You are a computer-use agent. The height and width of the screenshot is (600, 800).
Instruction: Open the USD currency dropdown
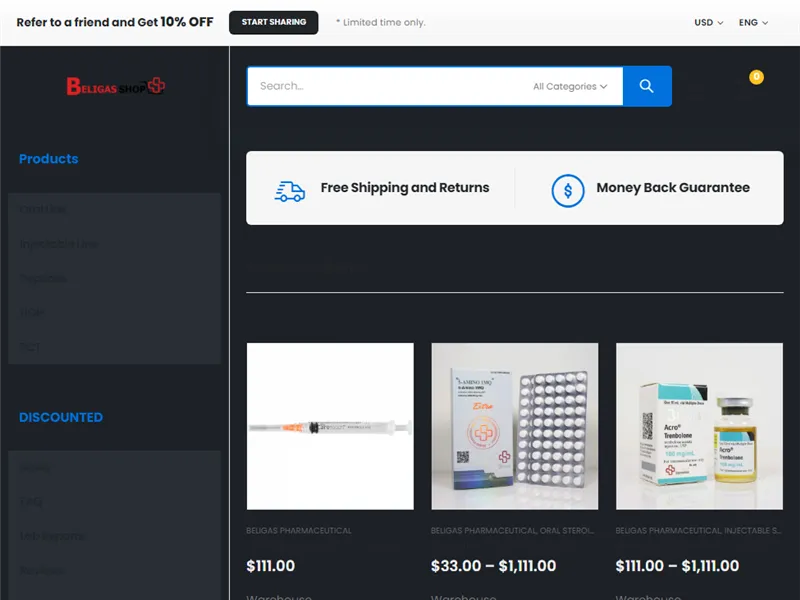708,22
